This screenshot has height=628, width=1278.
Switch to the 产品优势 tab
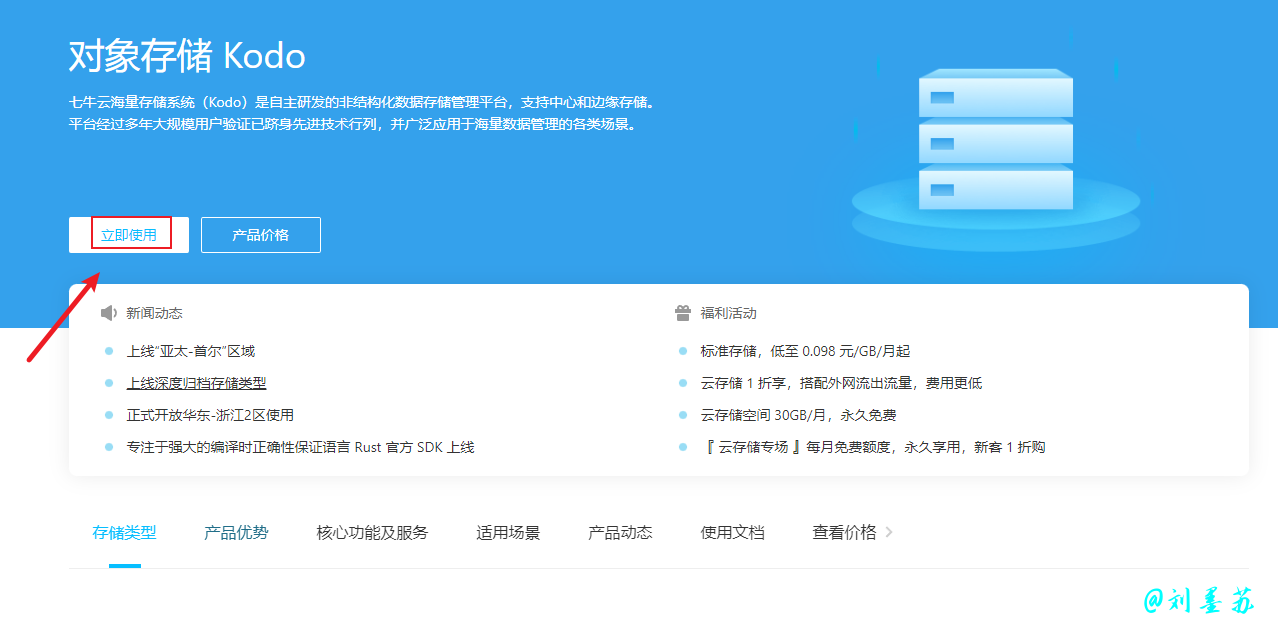click(x=237, y=533)
